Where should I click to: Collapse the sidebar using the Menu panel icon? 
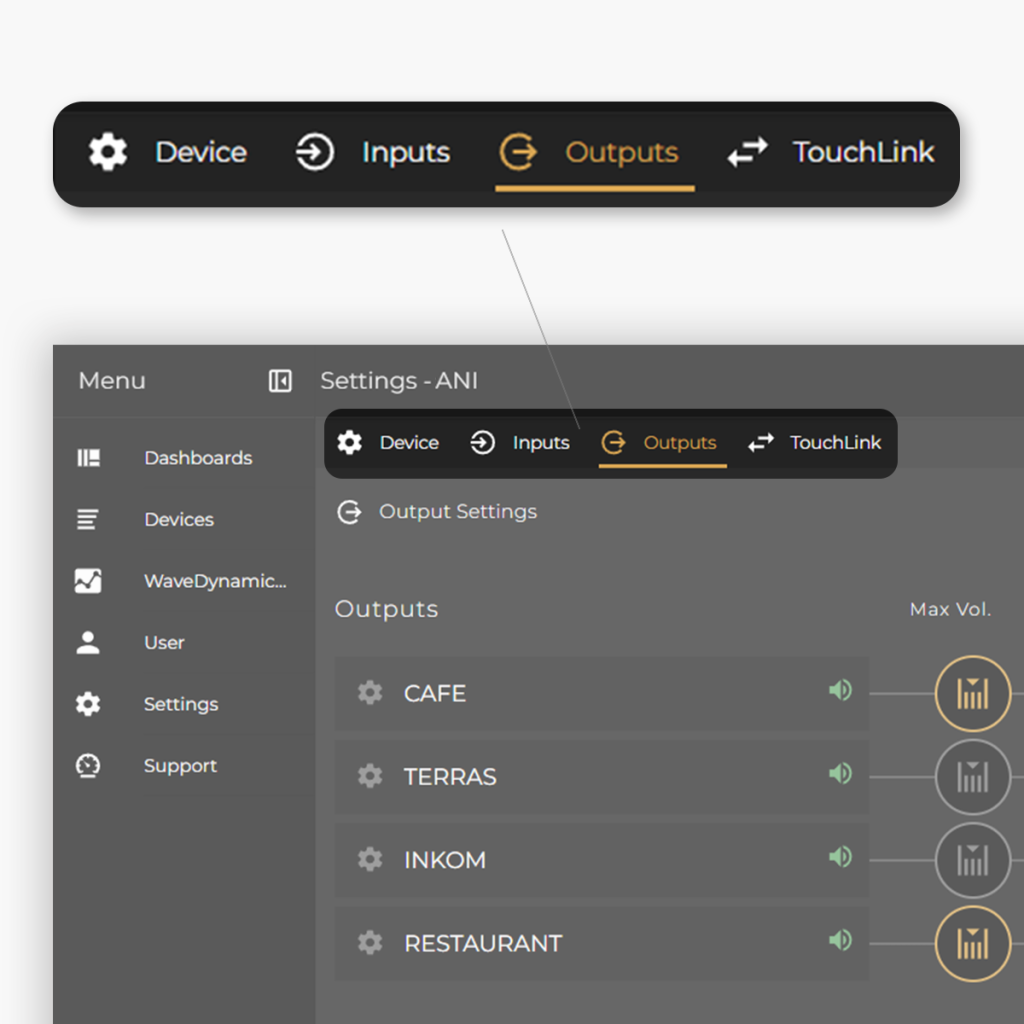coord(280,381)
